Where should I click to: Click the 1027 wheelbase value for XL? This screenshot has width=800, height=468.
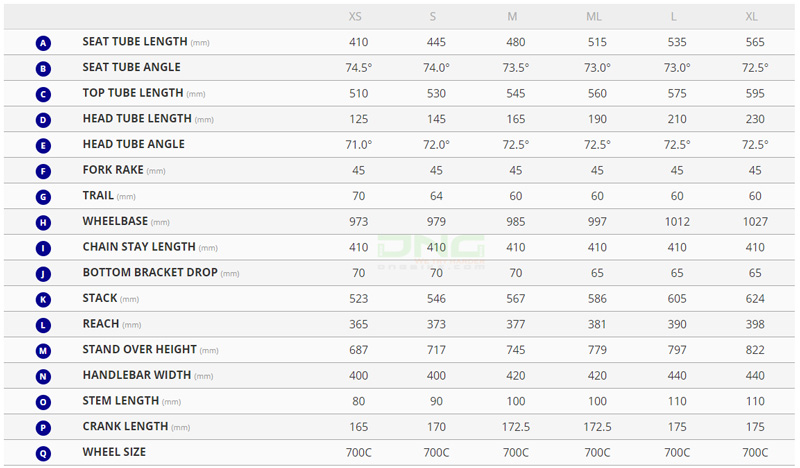pos(755,221)
